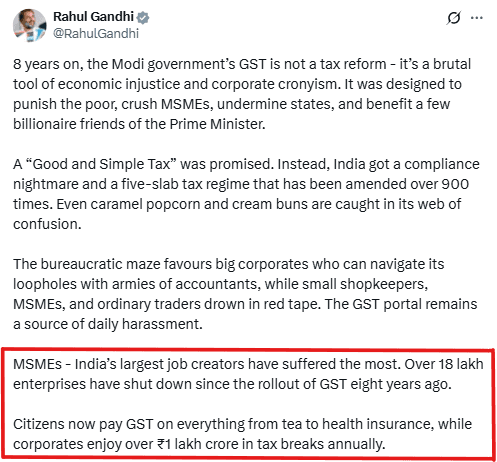The image size is (497, 462).
Task: Click the paragraph starting '8 years on'
Action: 242,94
